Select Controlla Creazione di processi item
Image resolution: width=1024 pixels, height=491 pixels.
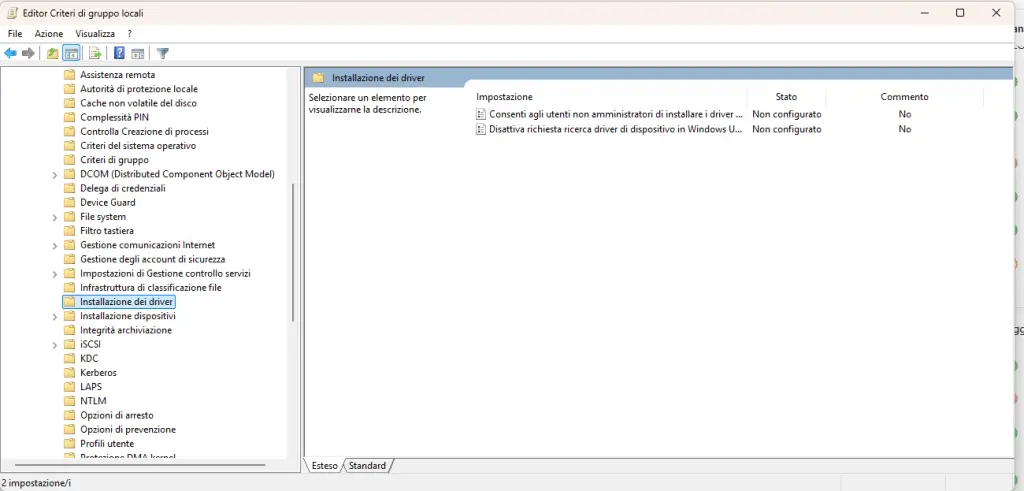point(144,131)
